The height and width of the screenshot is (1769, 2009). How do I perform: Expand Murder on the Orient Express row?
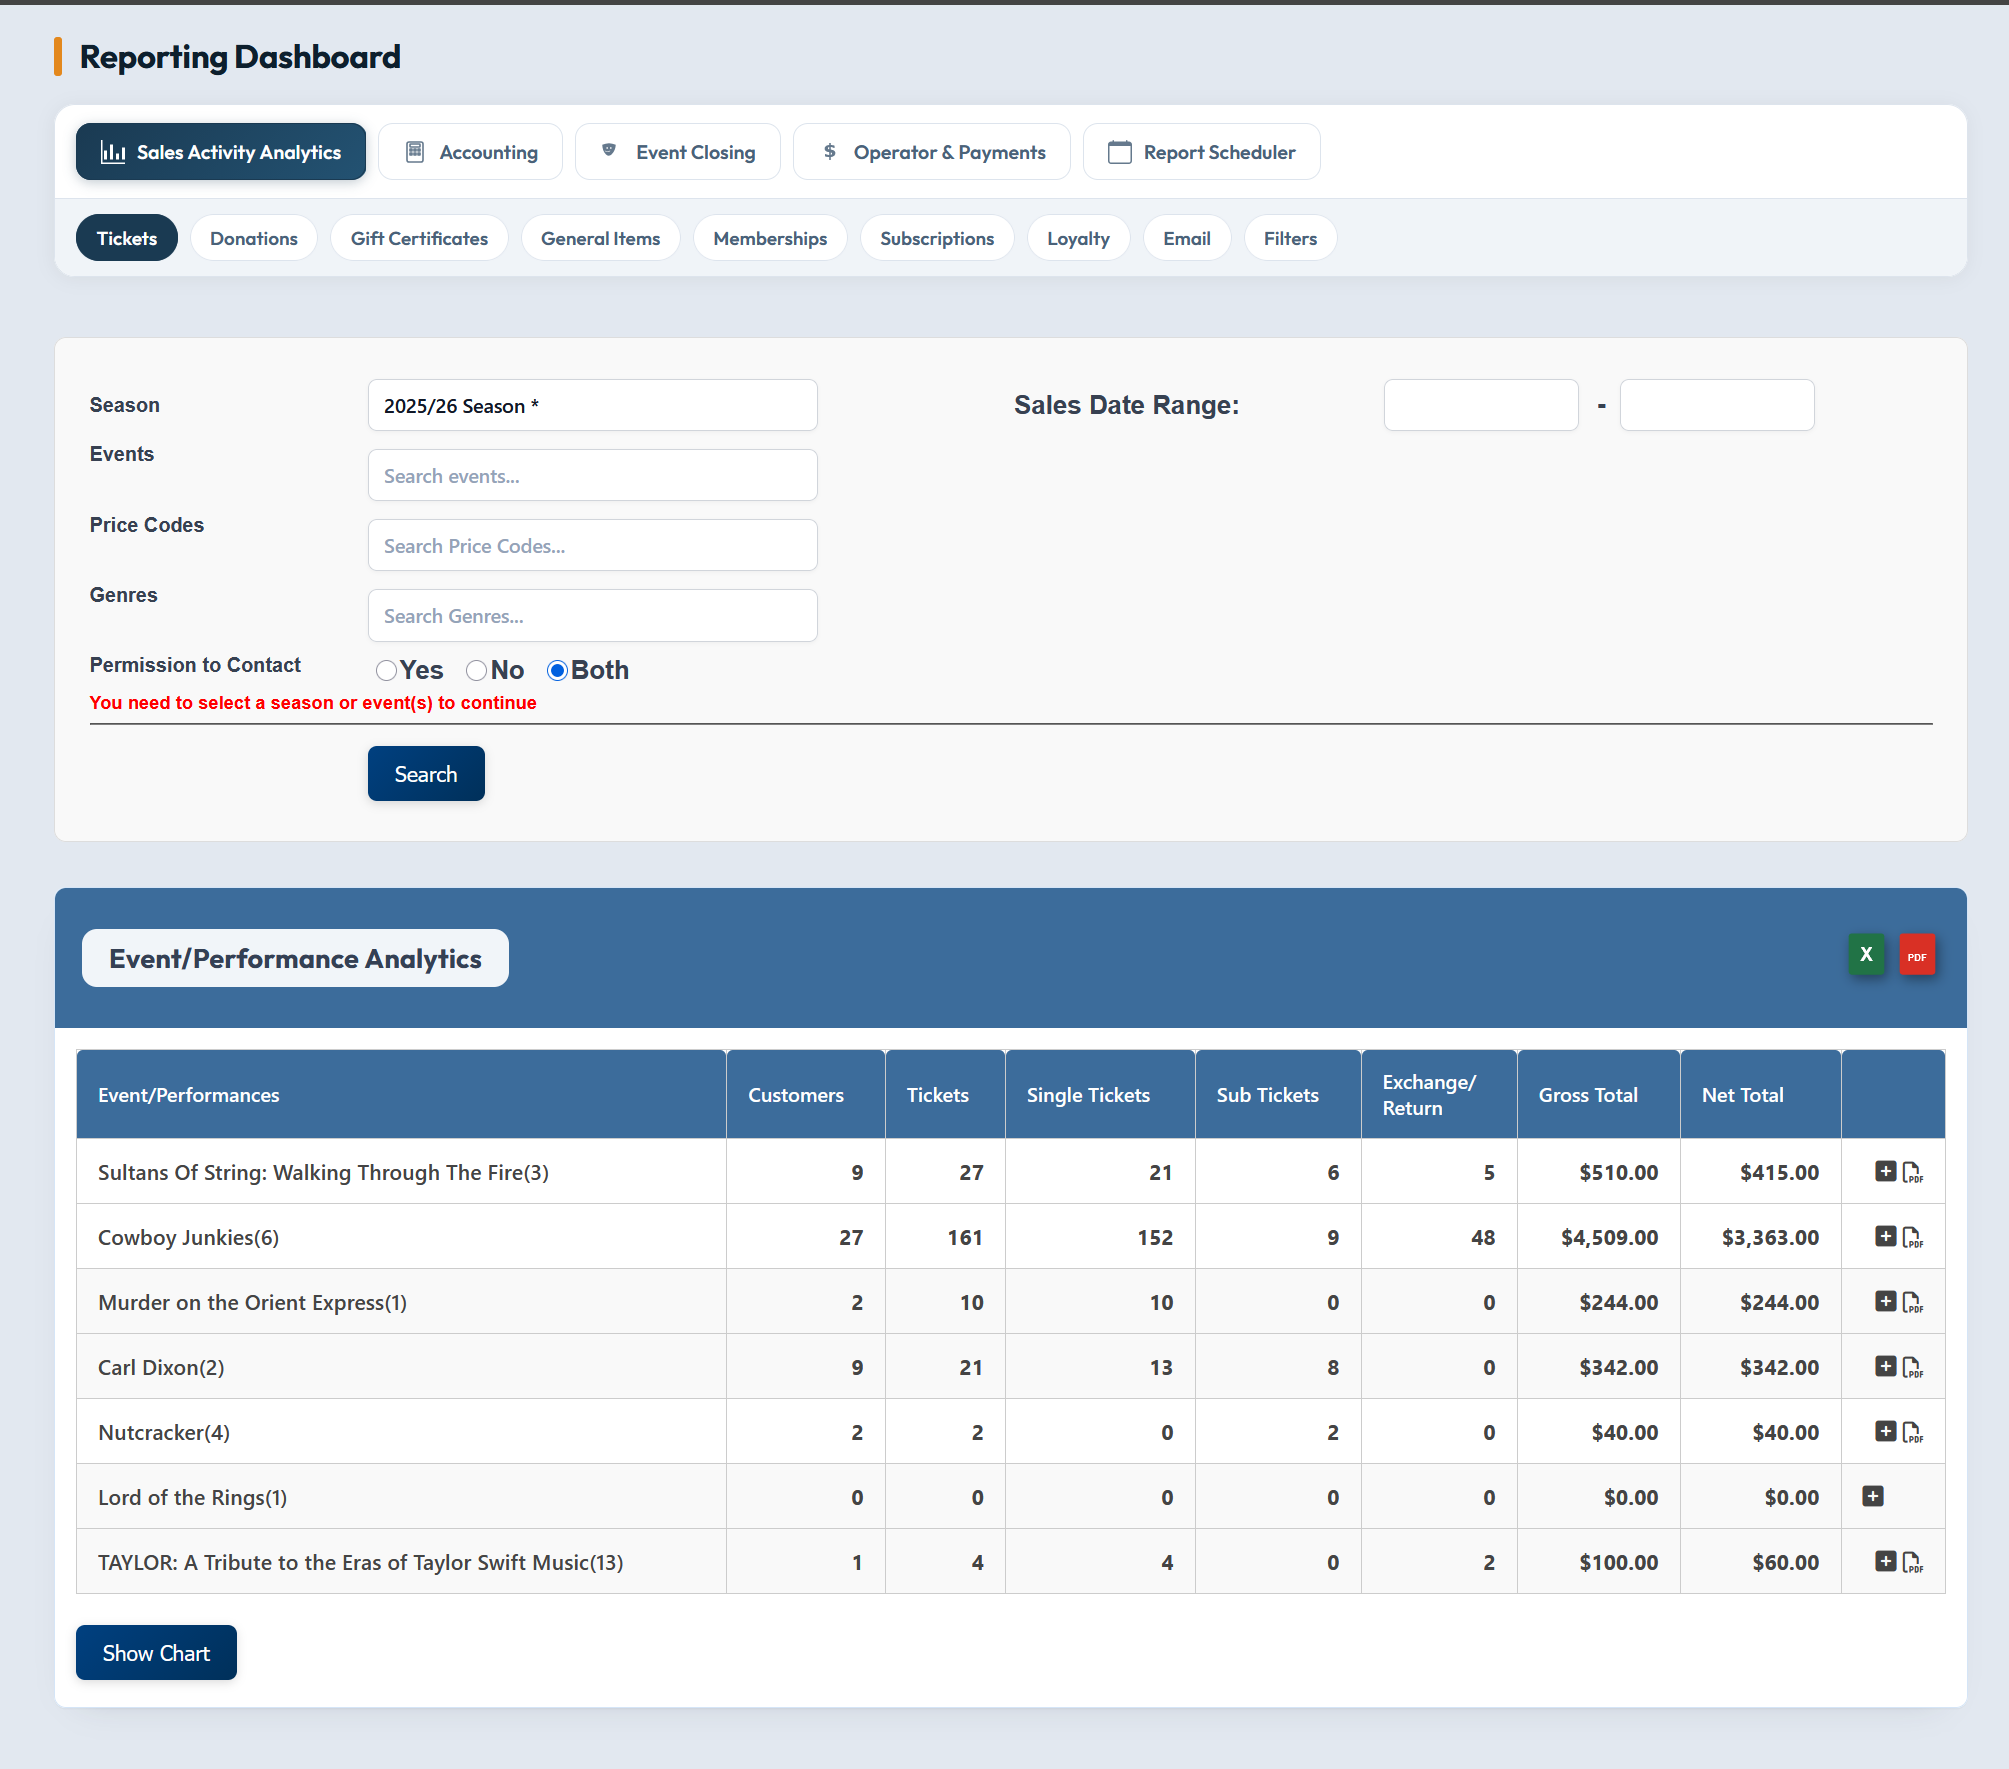[x=1885, y=1301]
